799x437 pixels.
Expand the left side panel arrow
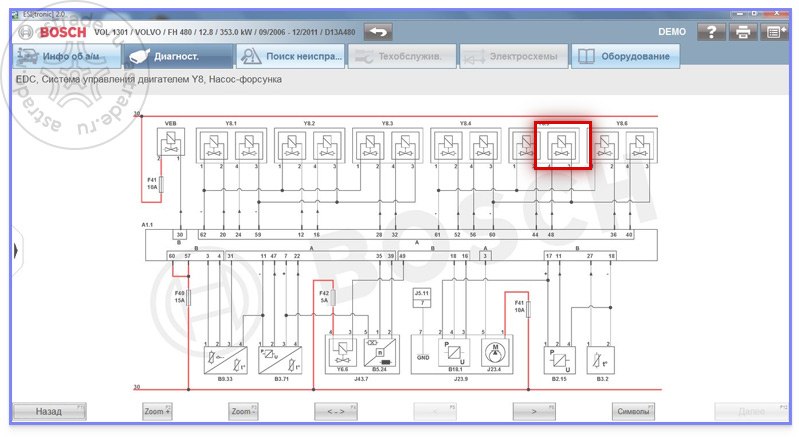tap(16, 251)
